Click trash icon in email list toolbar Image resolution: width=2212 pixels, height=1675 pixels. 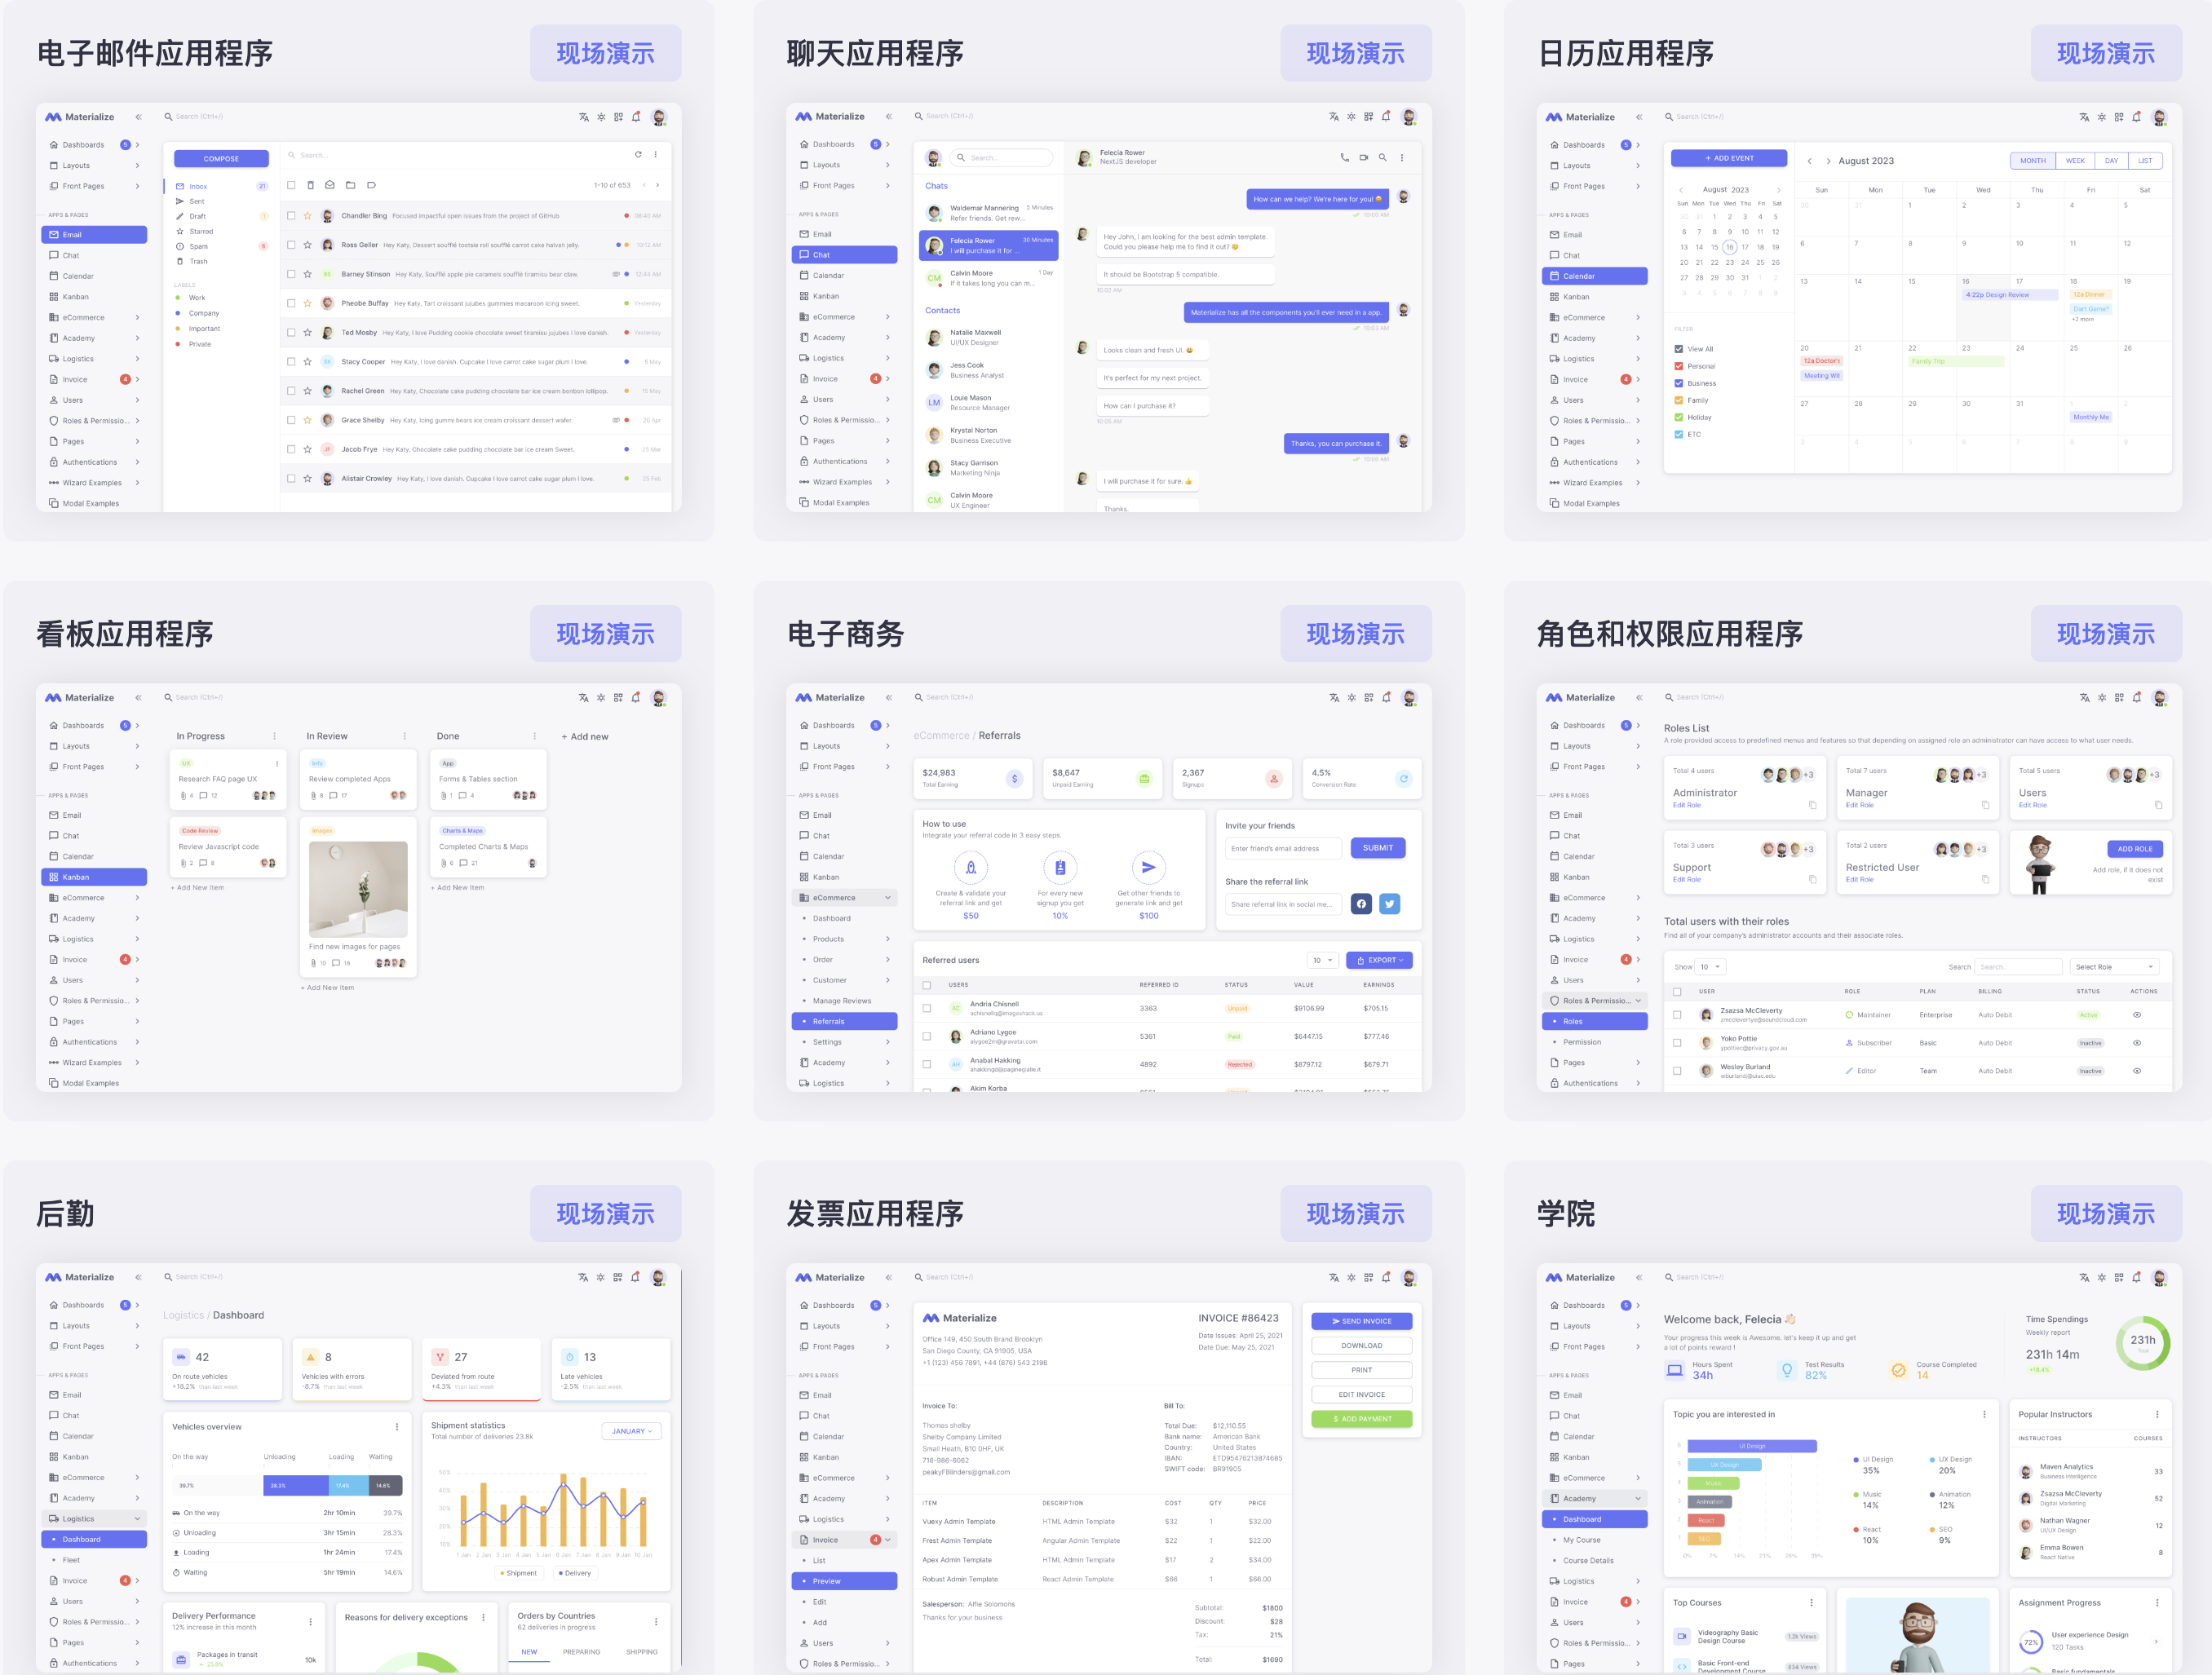310,185
